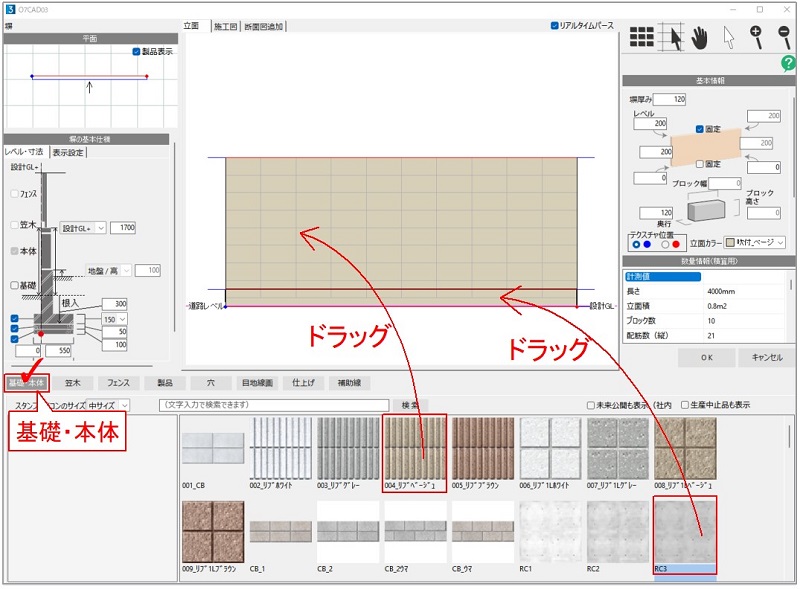Enable 生産中止品も表示 checkbox
The width and height of the screenshot is (800, 589).
coord(685,405)
